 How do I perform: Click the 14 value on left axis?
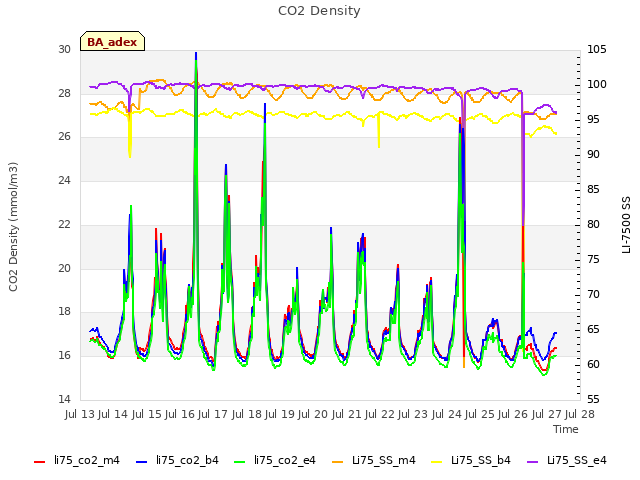(x=64, y=399)
